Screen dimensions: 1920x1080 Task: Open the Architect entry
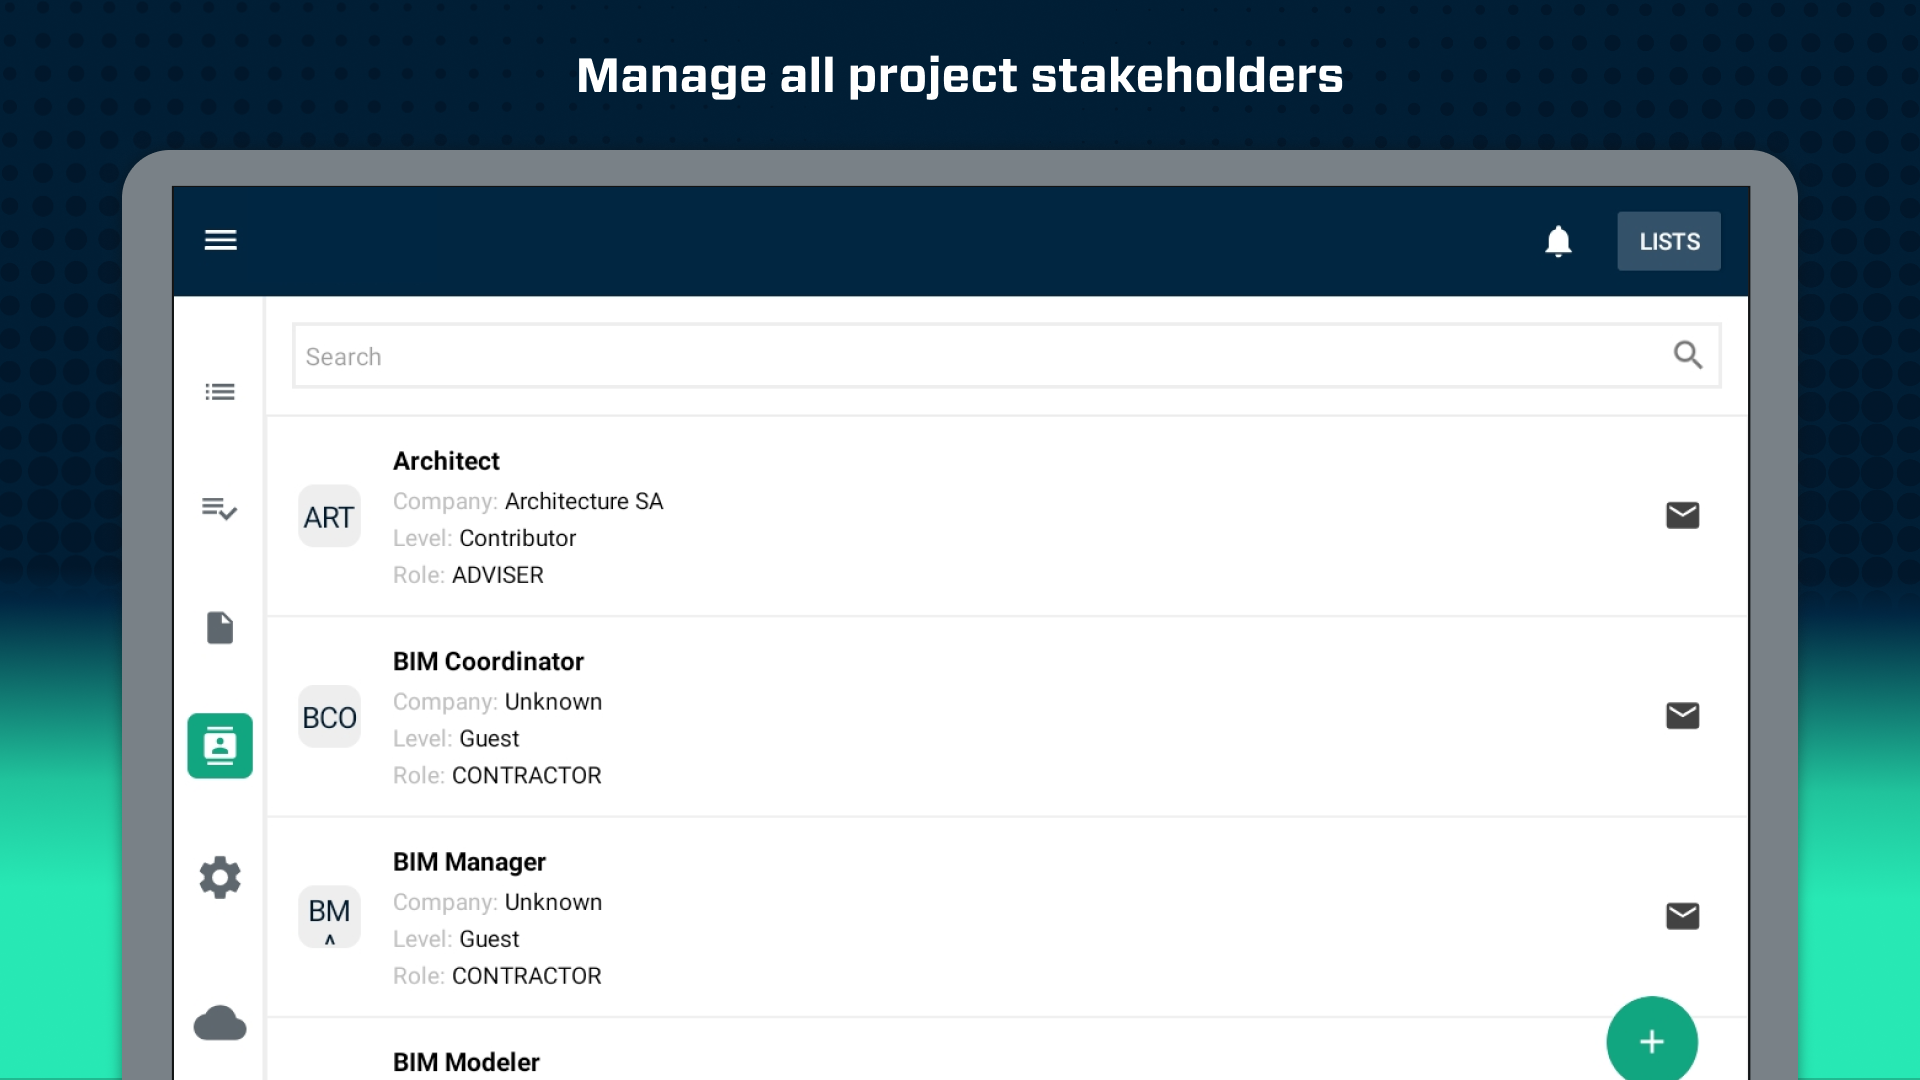point(1007,516)
